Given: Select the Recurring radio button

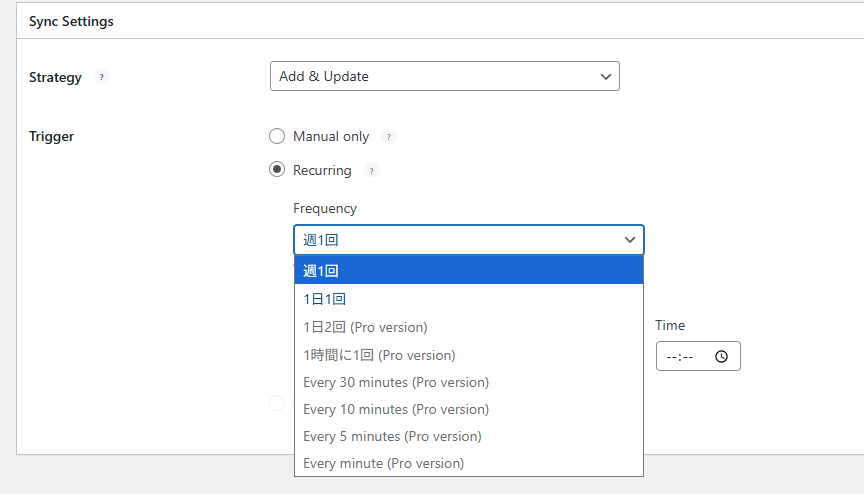Looking at the screenshot, I should (x=277, y=170).
